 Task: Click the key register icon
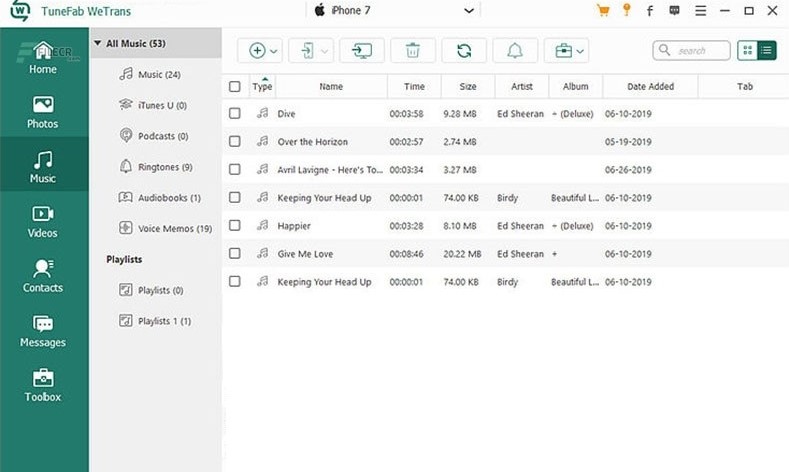coord(626,10)
